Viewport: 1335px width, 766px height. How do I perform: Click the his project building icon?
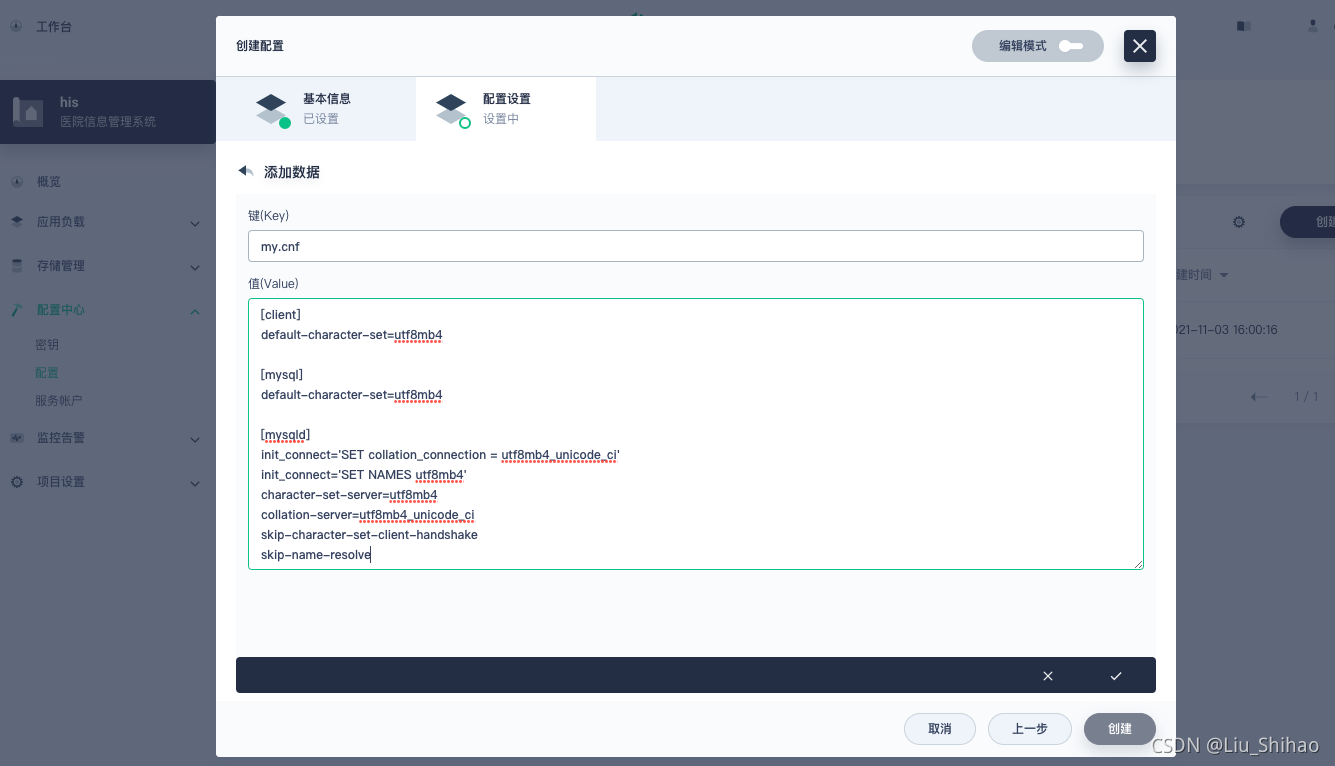click(x=28, y=112)
